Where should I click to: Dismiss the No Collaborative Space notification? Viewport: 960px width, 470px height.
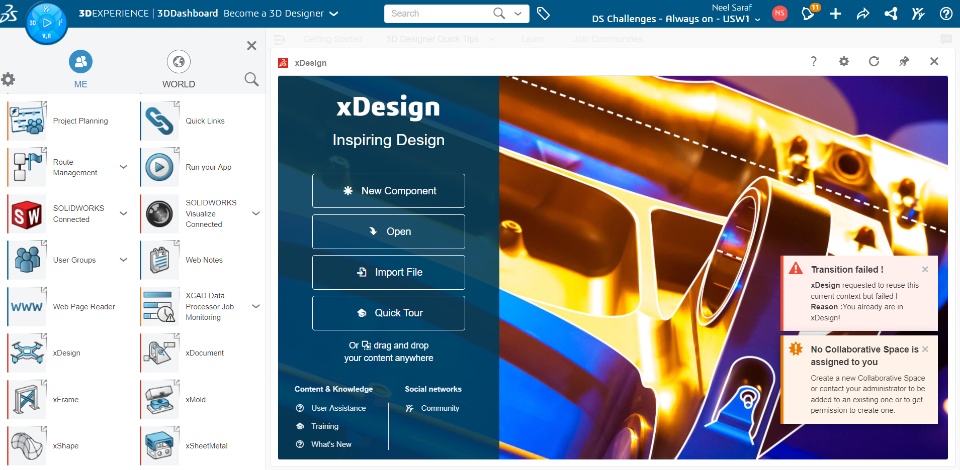925,349
